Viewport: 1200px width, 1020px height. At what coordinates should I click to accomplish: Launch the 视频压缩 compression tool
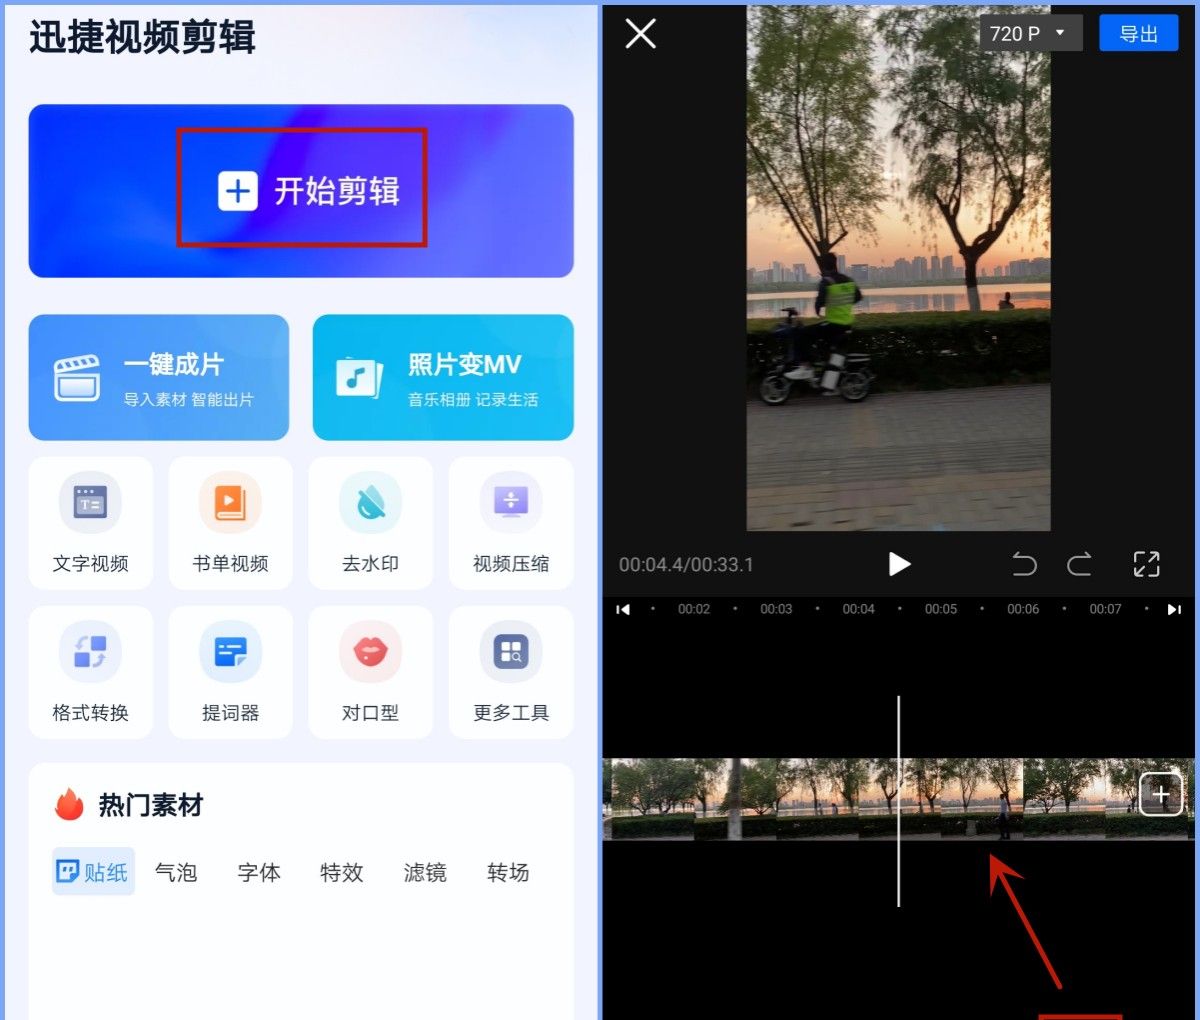coord(510,522)
